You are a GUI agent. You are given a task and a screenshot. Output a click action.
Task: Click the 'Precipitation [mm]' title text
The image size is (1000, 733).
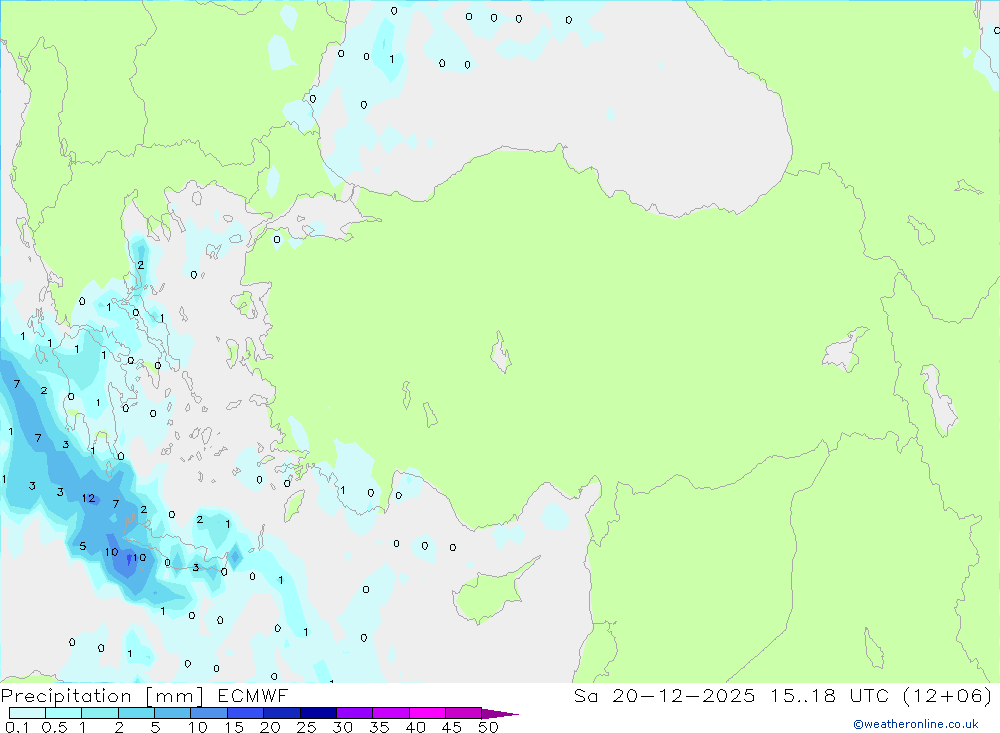coord(102,696)
